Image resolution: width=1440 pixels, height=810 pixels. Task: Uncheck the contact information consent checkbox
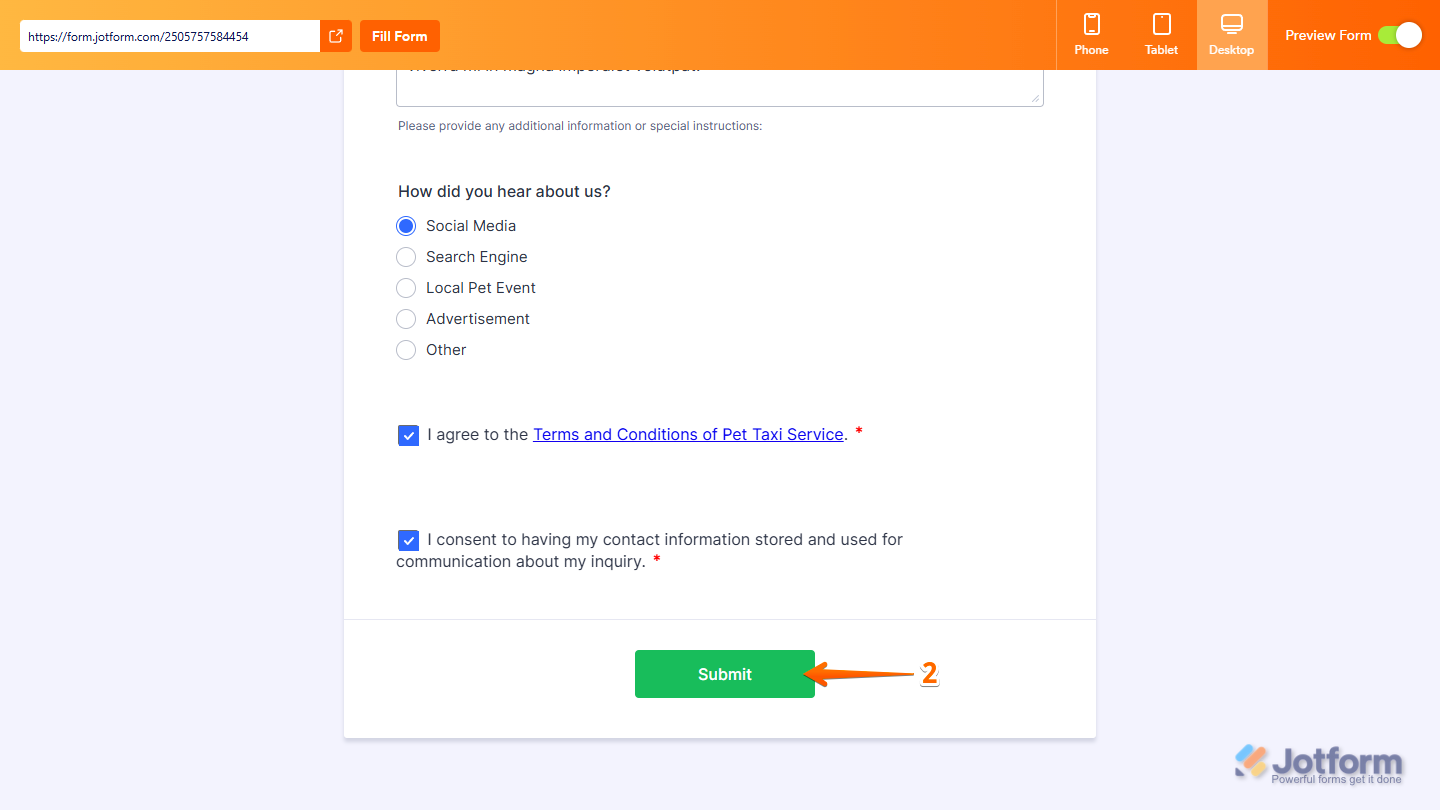408,540
